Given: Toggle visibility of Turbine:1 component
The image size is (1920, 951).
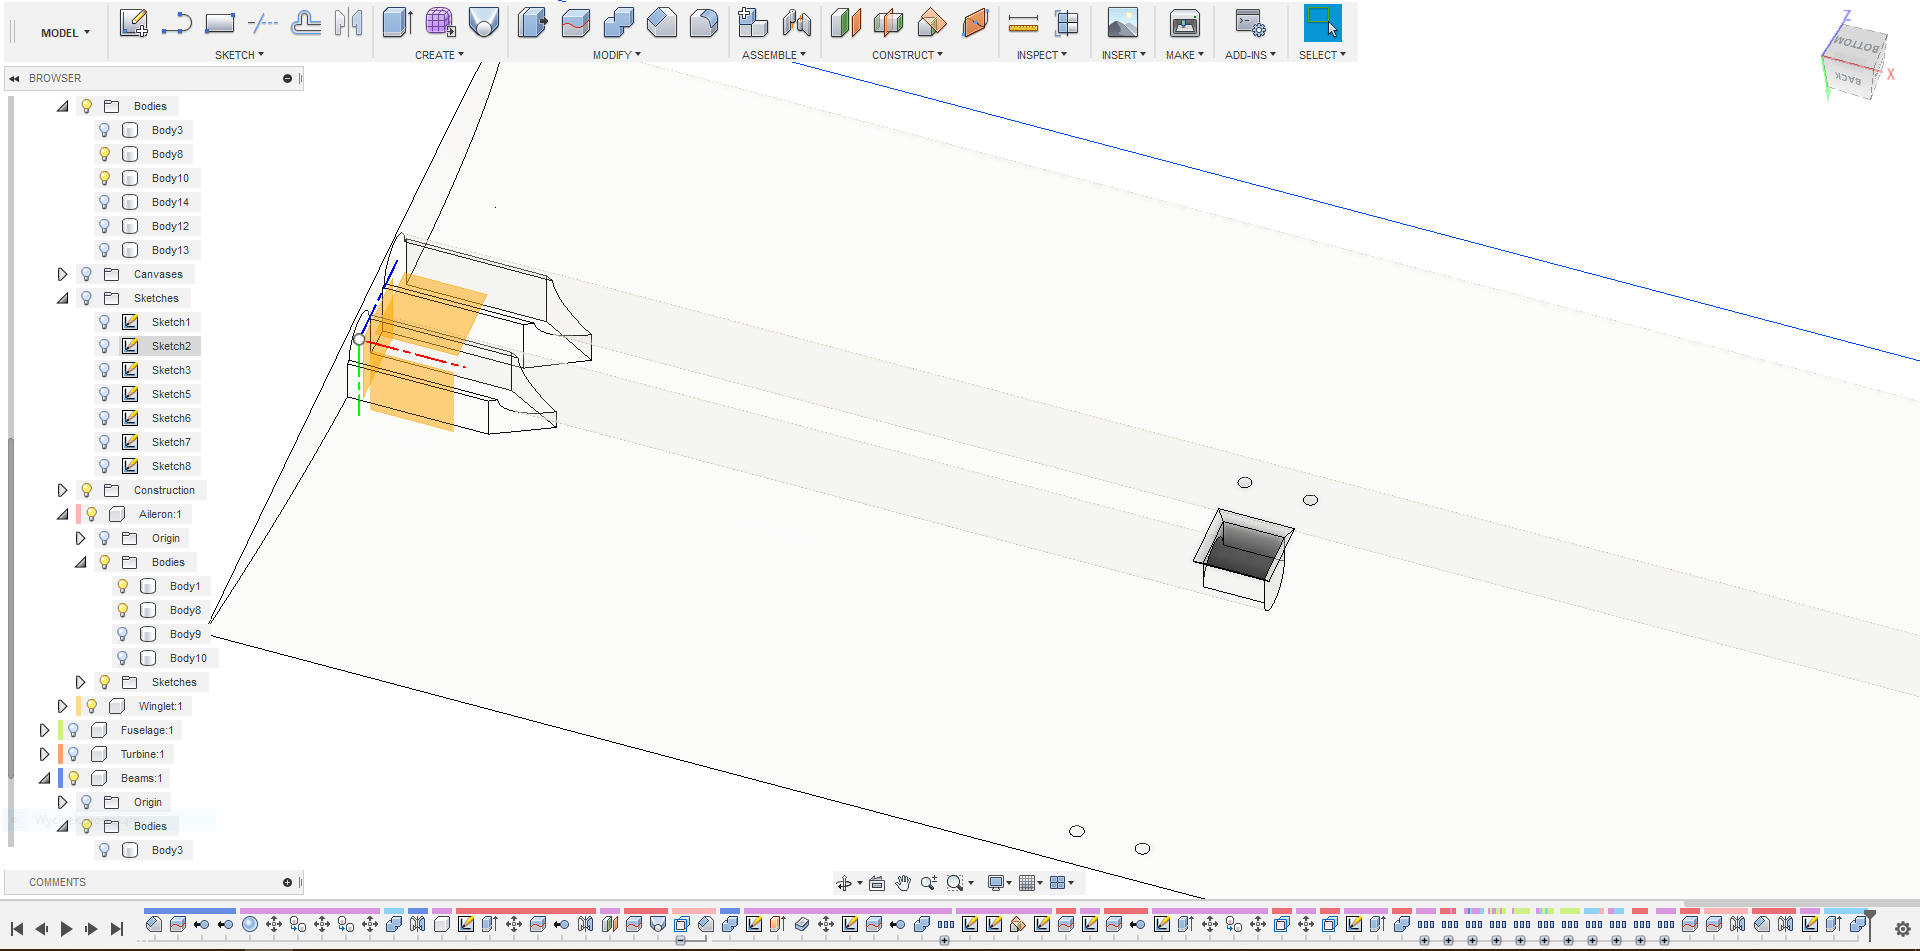Looking at the screenshot, I should pyautogui.click(x=73, y=754).
